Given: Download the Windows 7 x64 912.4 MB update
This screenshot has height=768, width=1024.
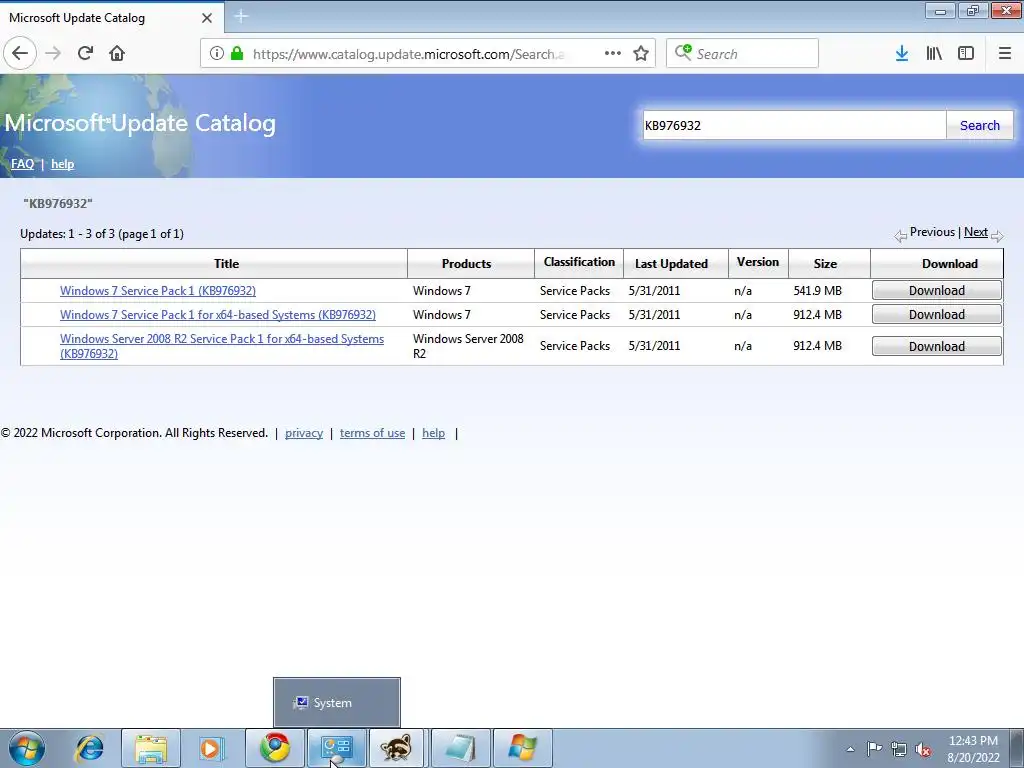Looking at the screenshot, I should tap(936, 315).
